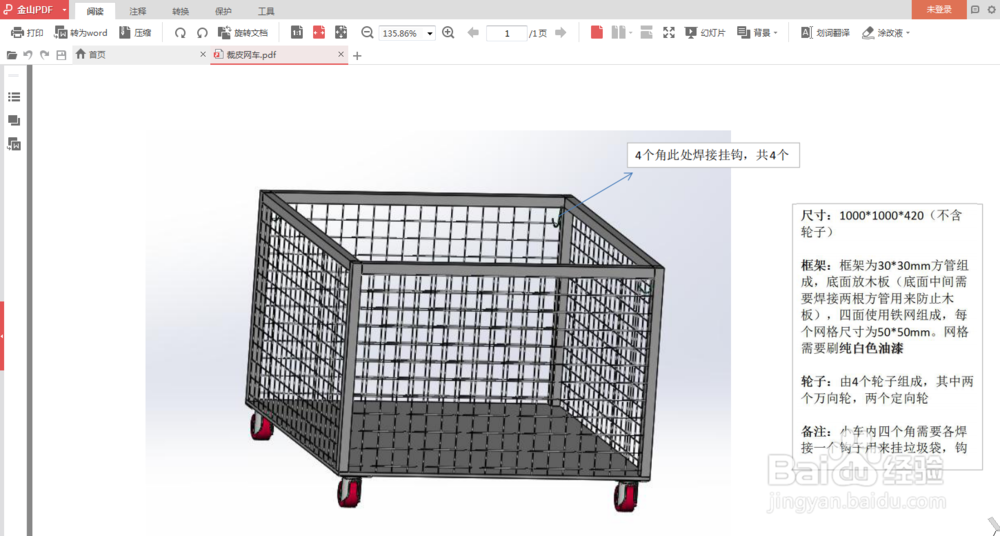Screen dimensions: 1000x536
Task: Click 旋转文档 rotate document button
Action: point(243,33)
